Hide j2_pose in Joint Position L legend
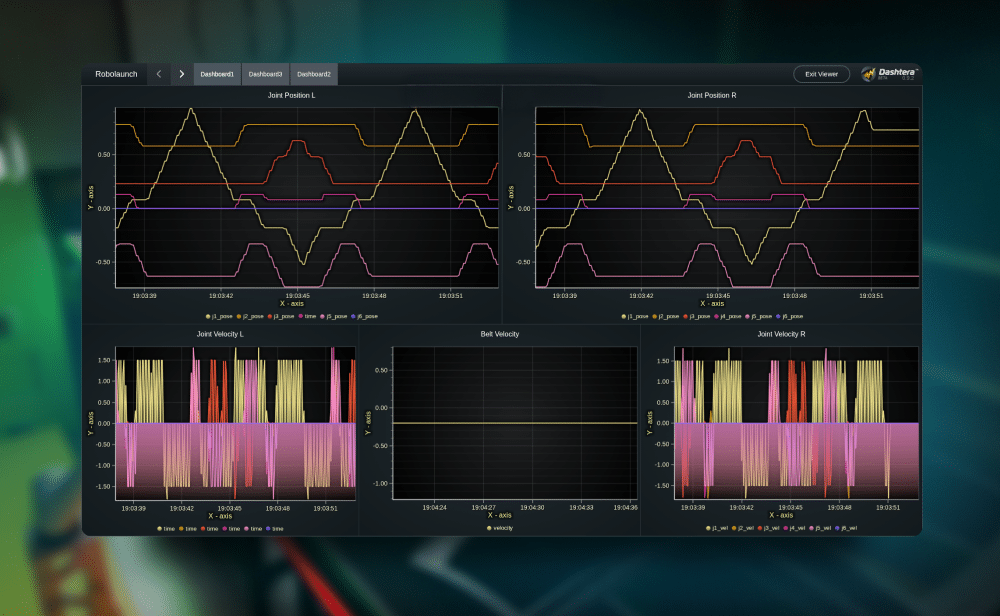 249,316
